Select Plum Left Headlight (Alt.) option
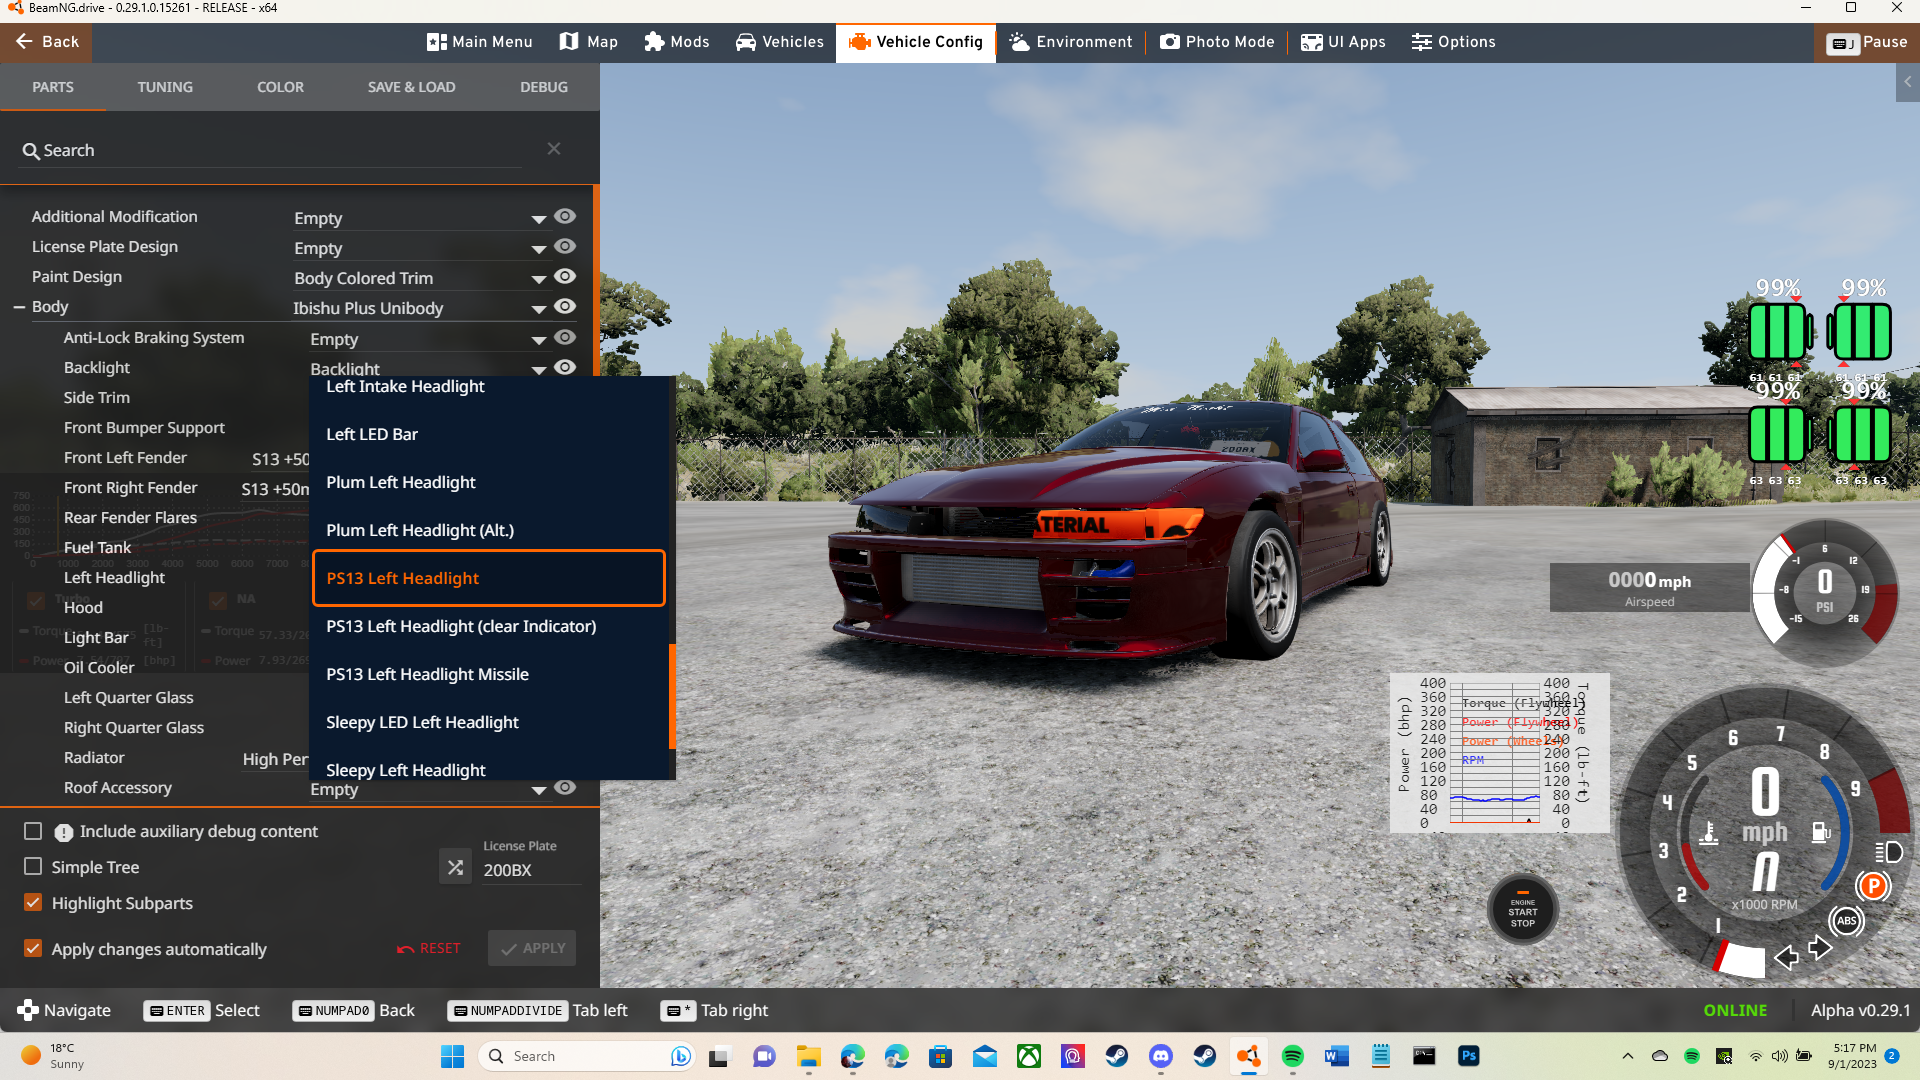Viewport: 1920px width, 1080px height. 488,530
